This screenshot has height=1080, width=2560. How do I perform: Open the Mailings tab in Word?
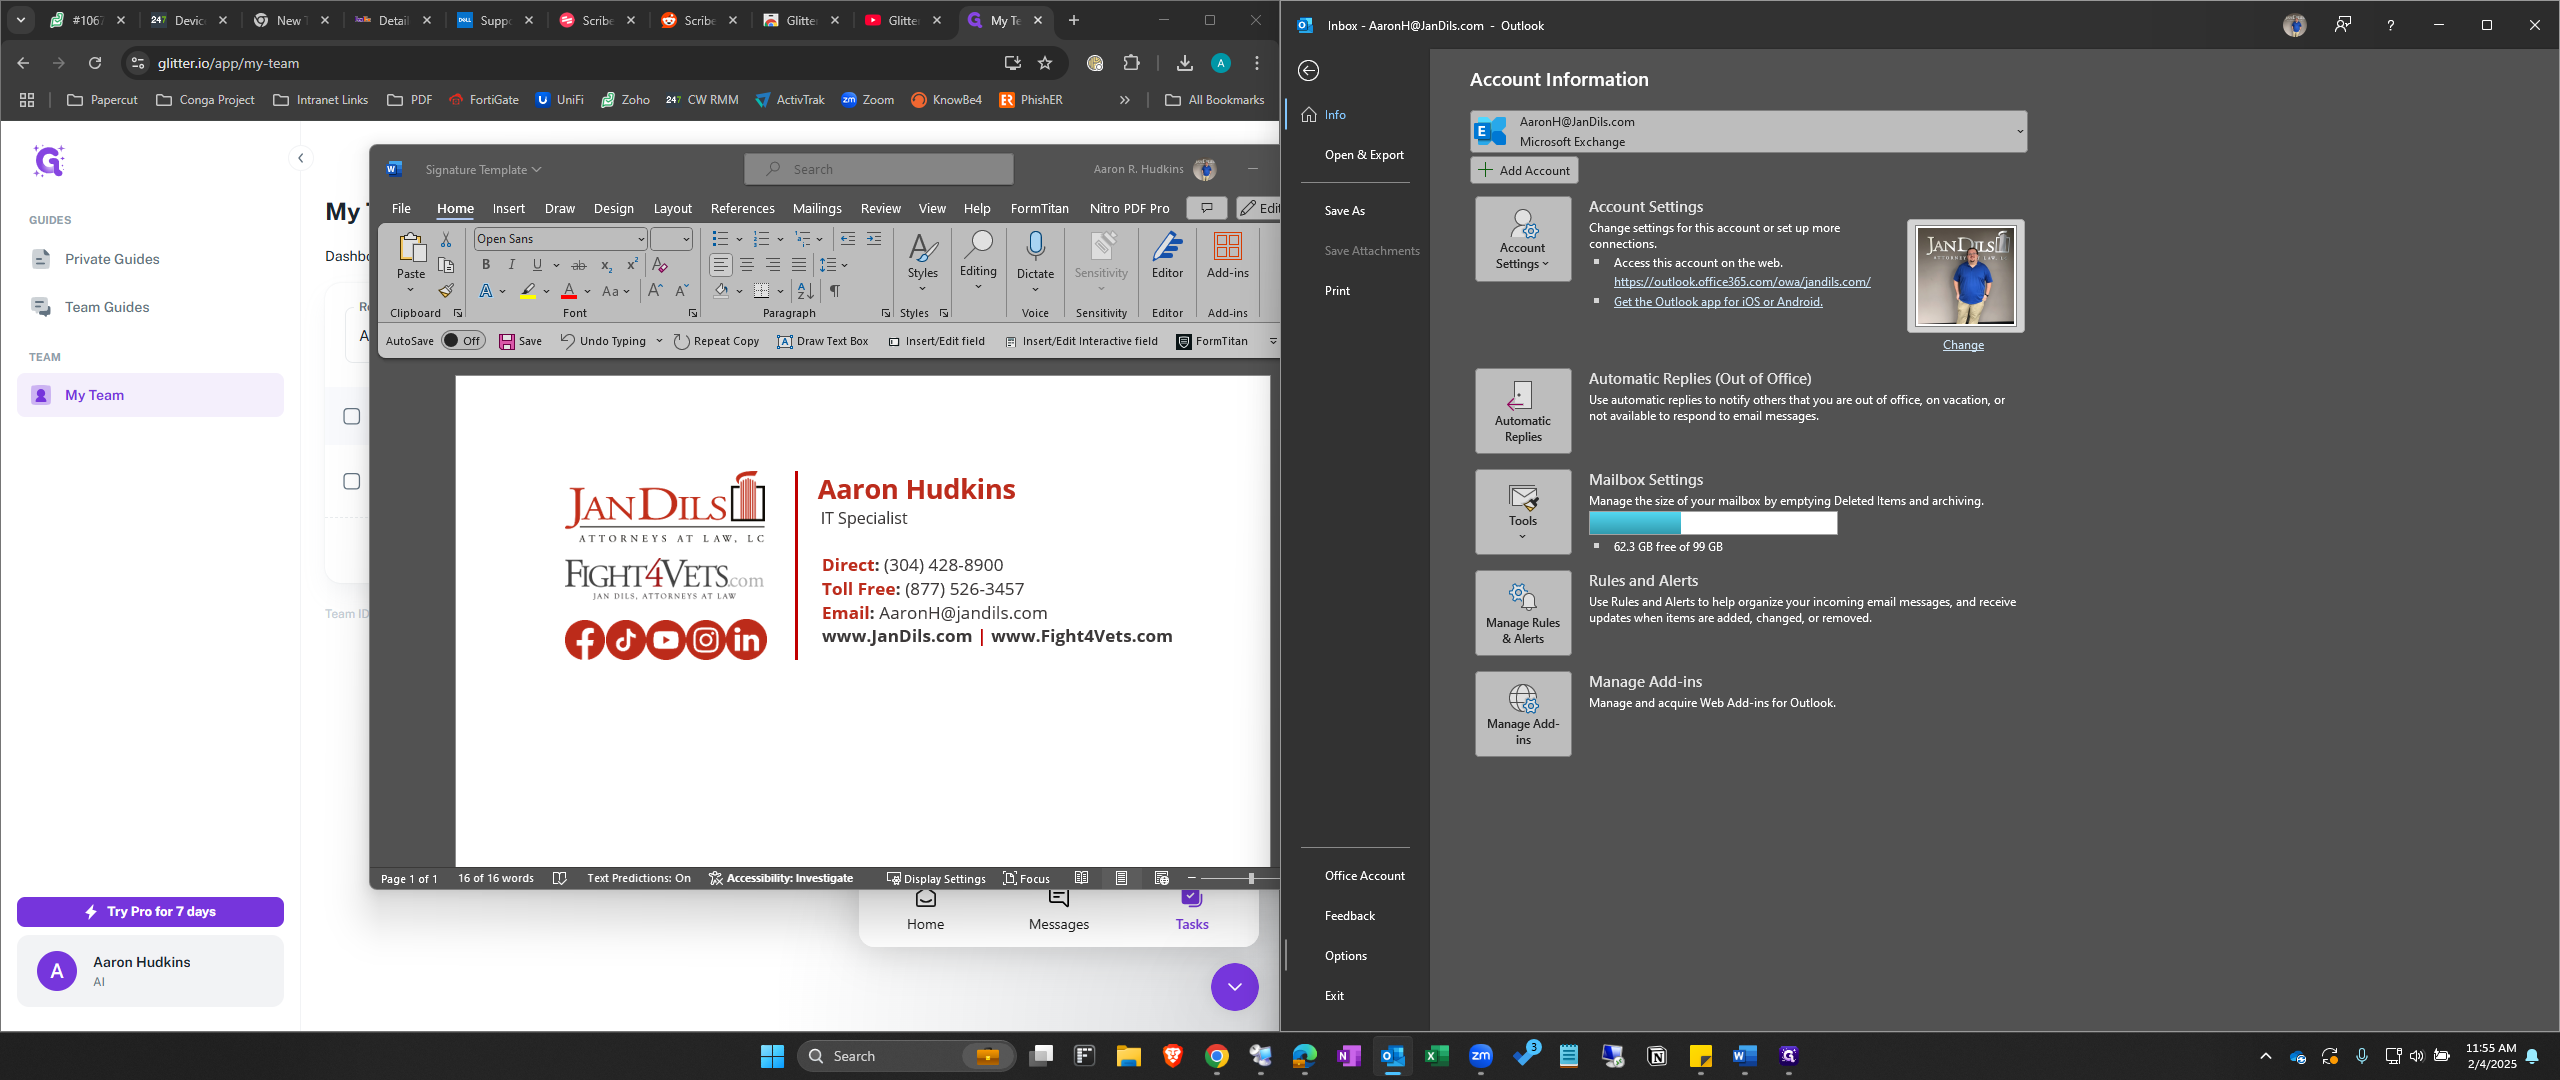click(x=817, y=208)
